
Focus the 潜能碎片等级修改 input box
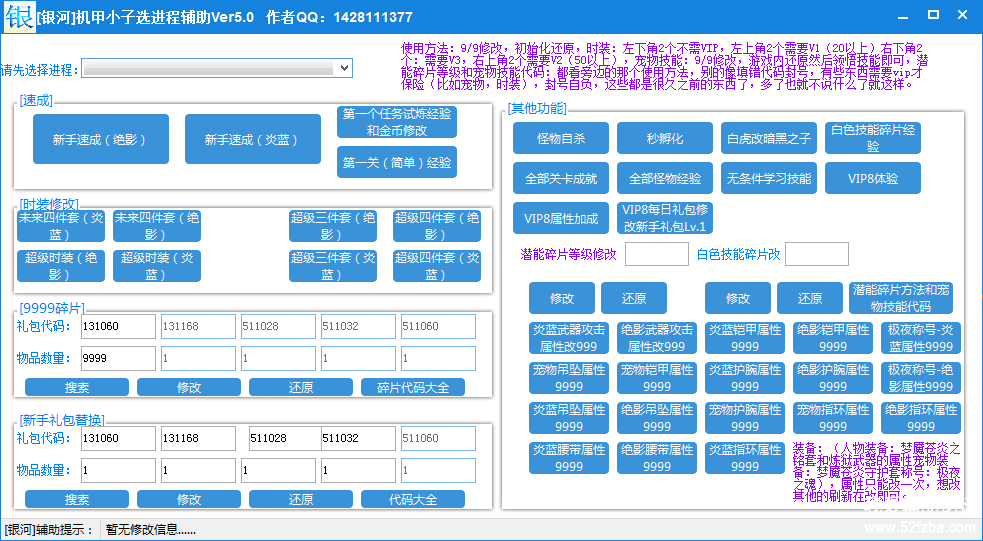(656, 254)
